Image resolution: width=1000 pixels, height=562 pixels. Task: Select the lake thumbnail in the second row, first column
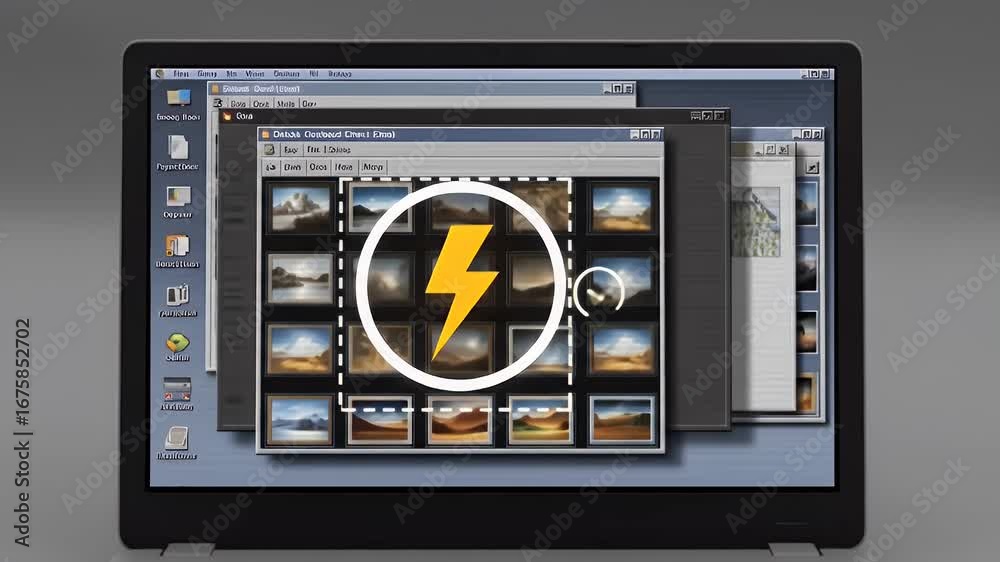[x=300, y=278]
